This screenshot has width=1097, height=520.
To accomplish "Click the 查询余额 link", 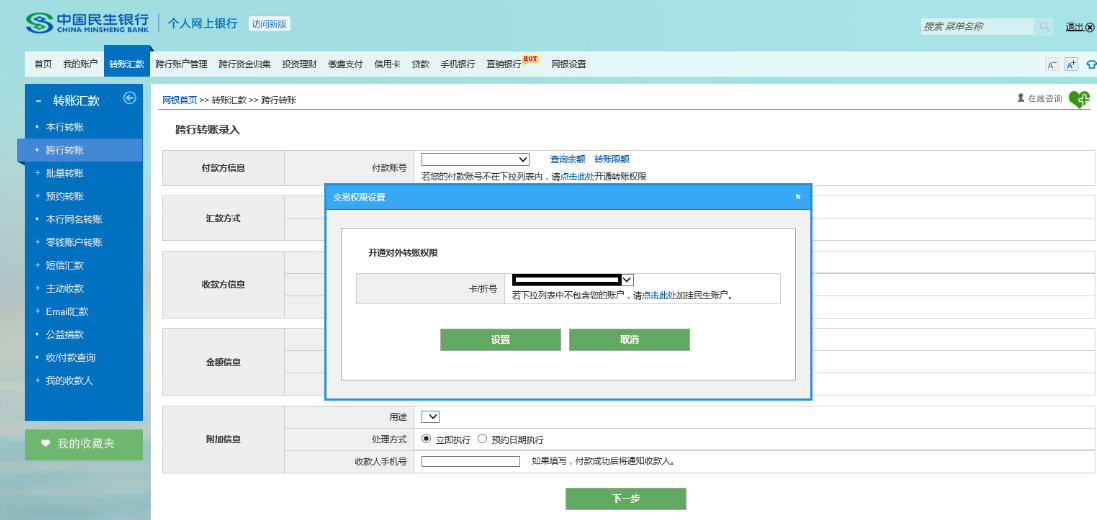I will click(x=567, y=159).
